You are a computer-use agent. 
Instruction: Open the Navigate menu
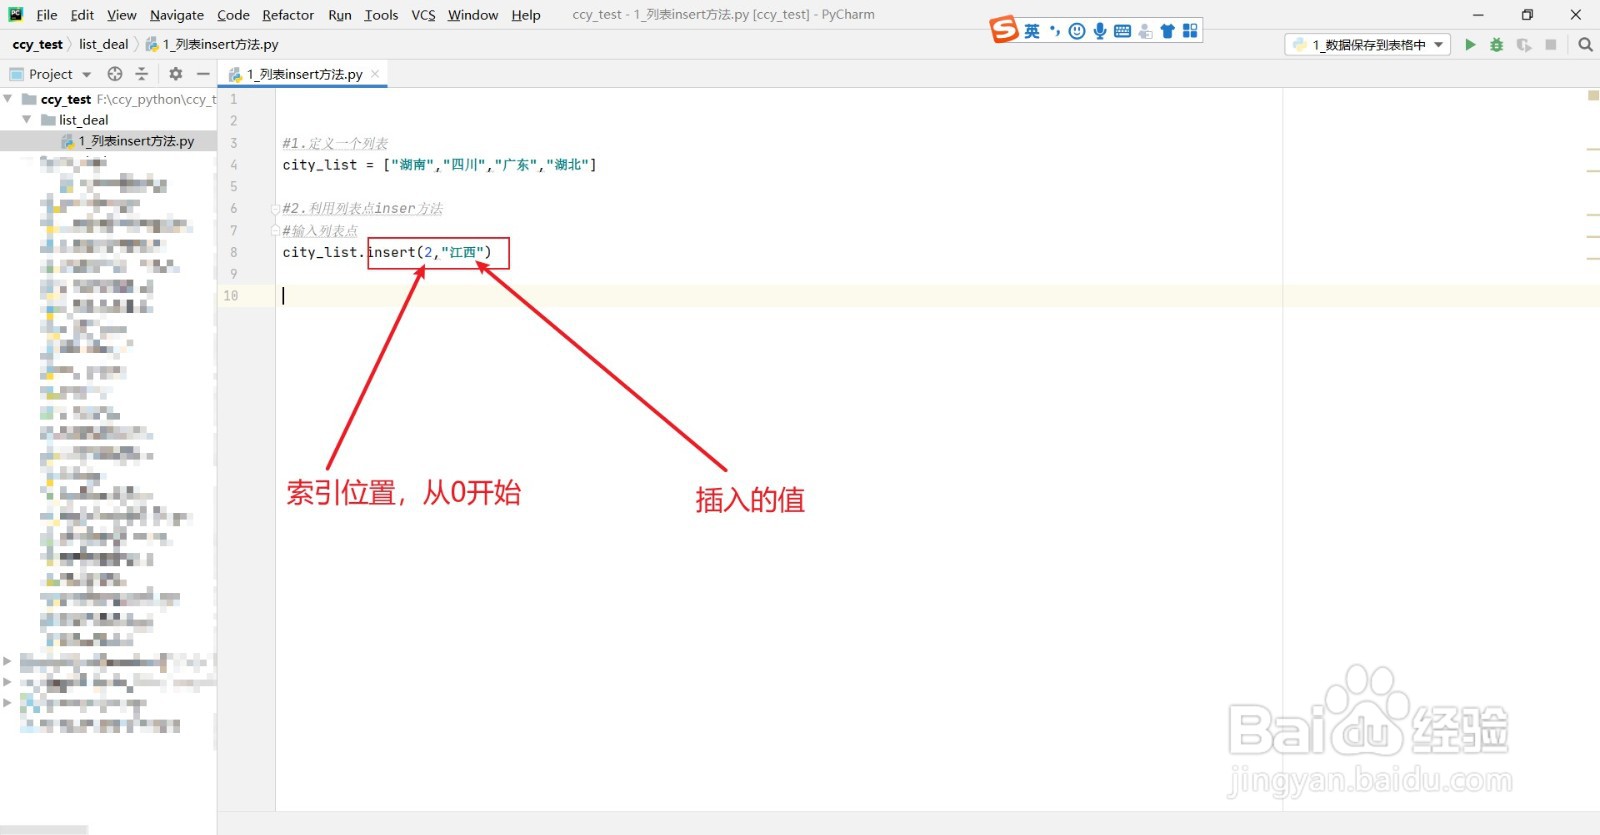click(x=177, y=15)
